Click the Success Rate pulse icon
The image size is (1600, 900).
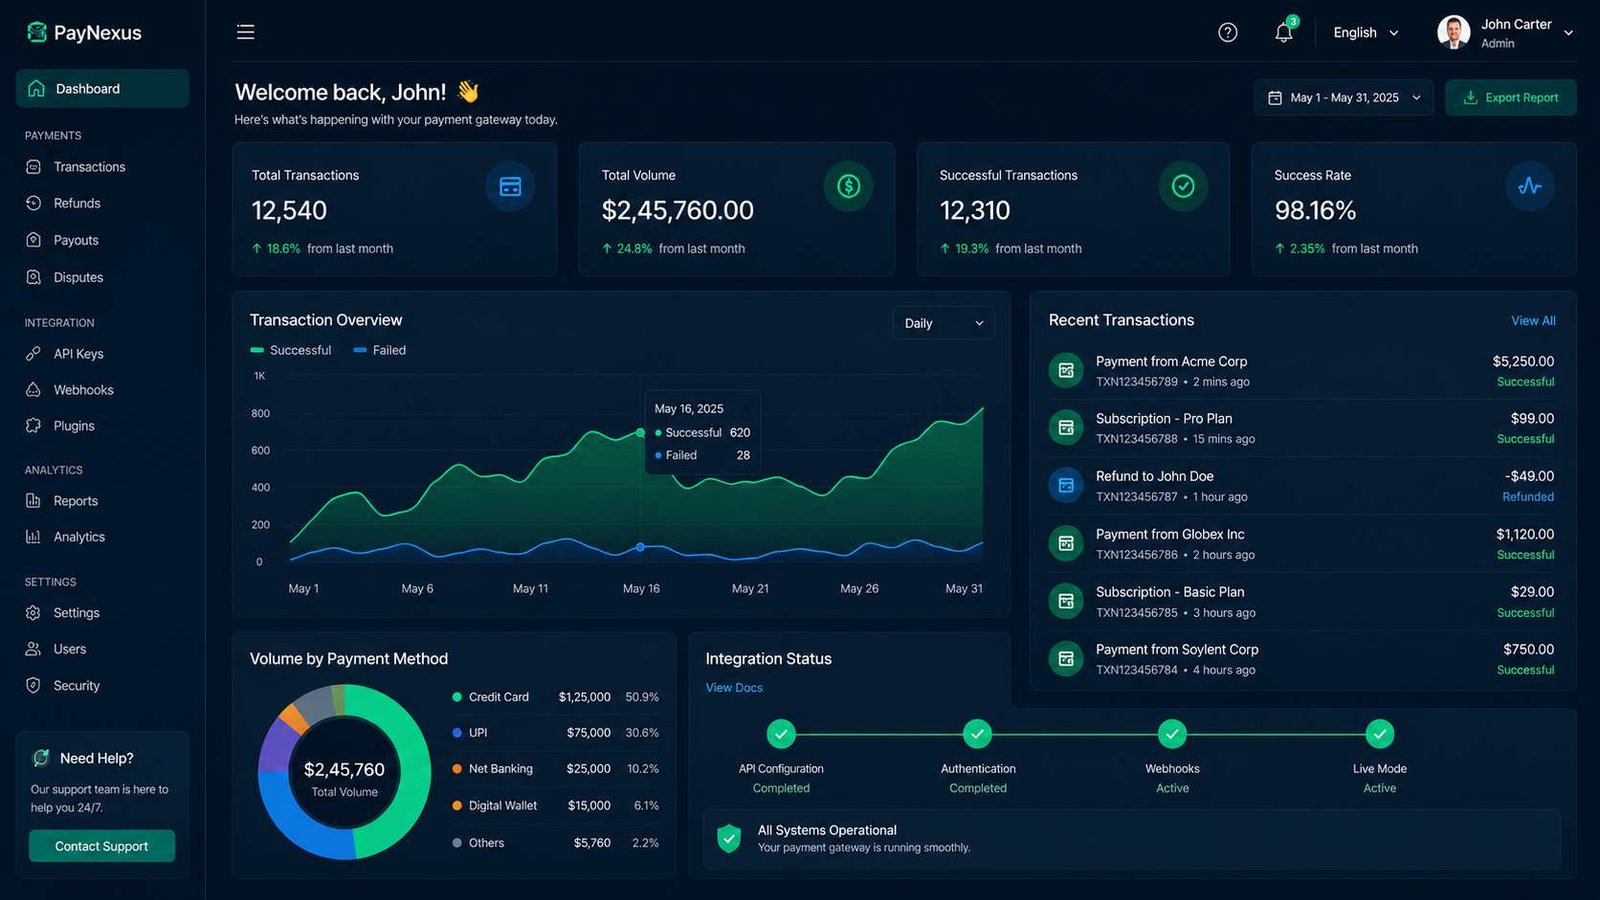coord(1529,186)
